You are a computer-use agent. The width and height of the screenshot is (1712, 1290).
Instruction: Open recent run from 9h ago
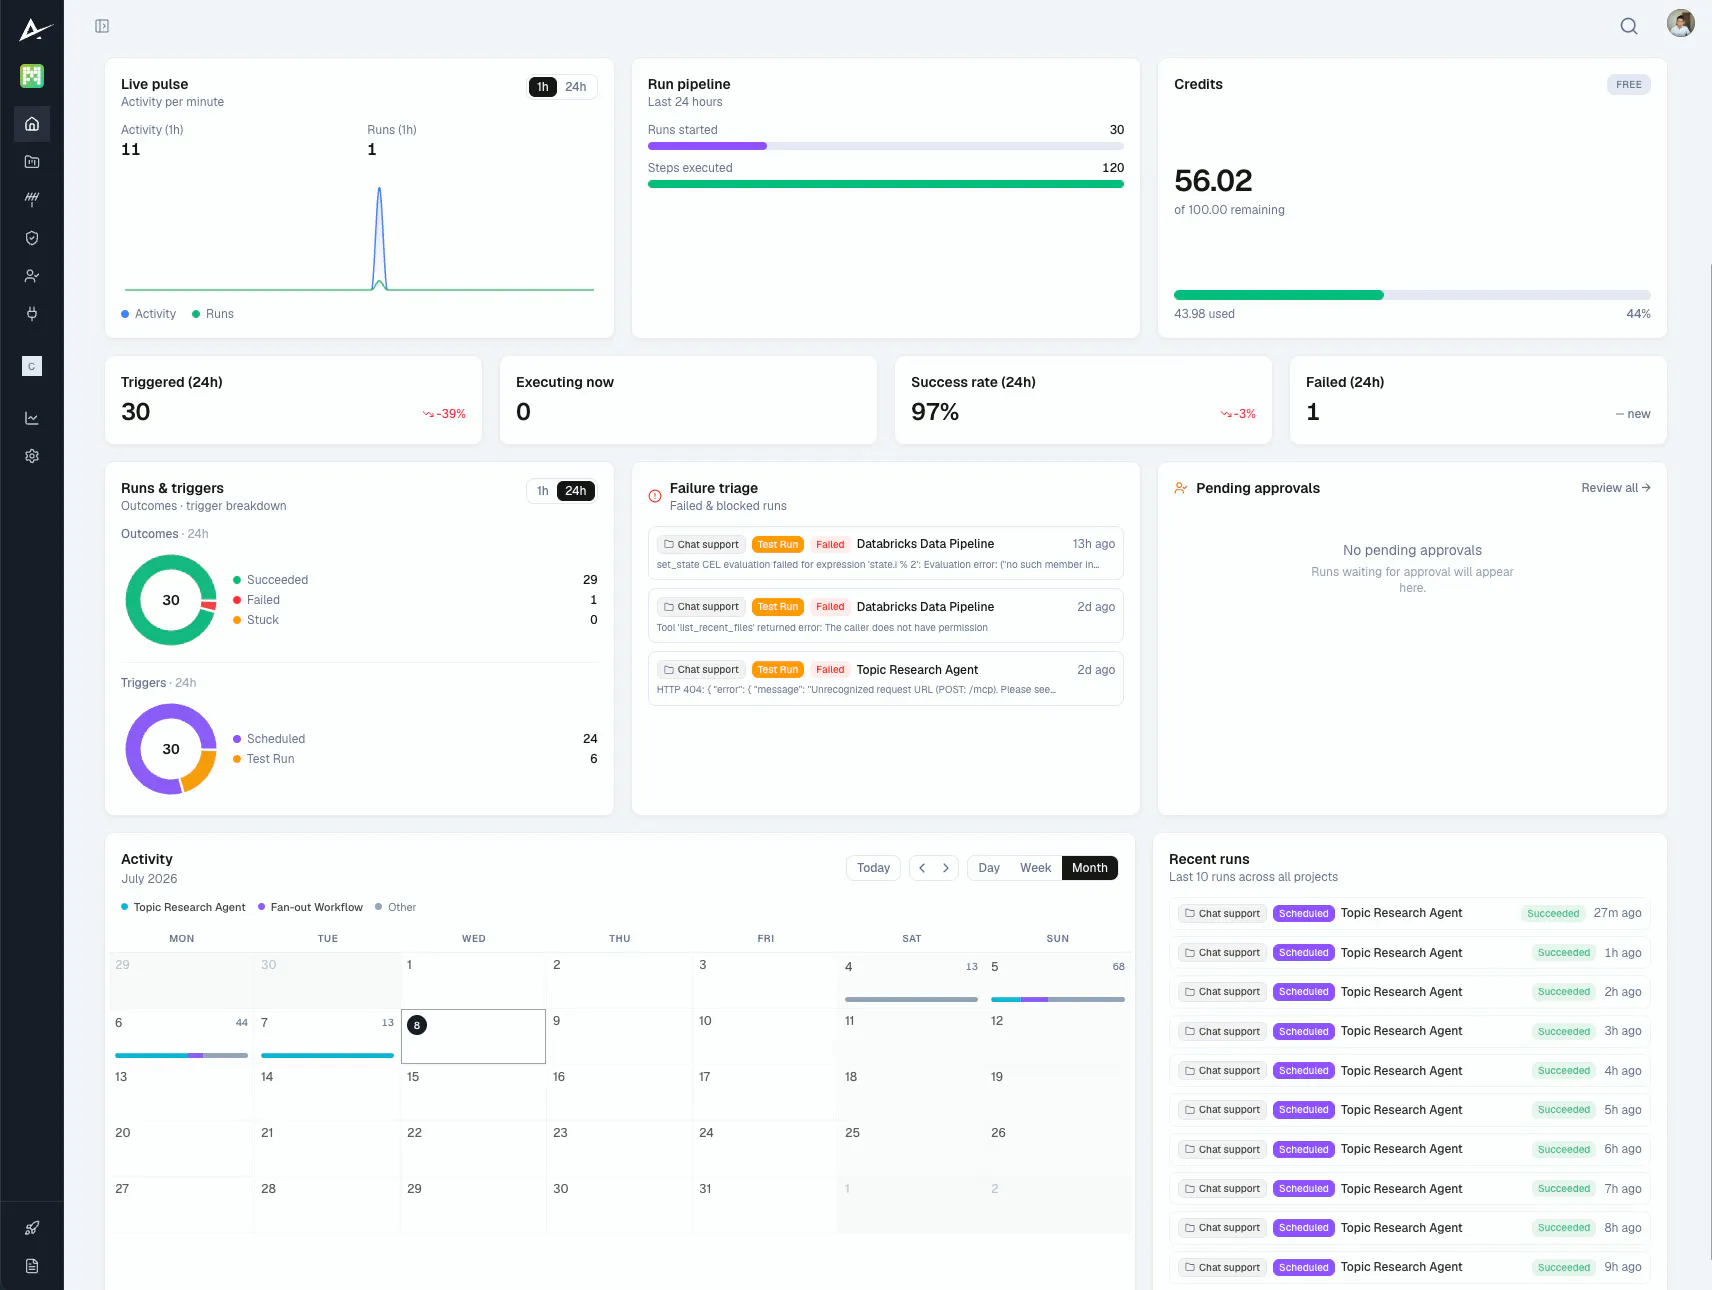tap(1410, 1267)
